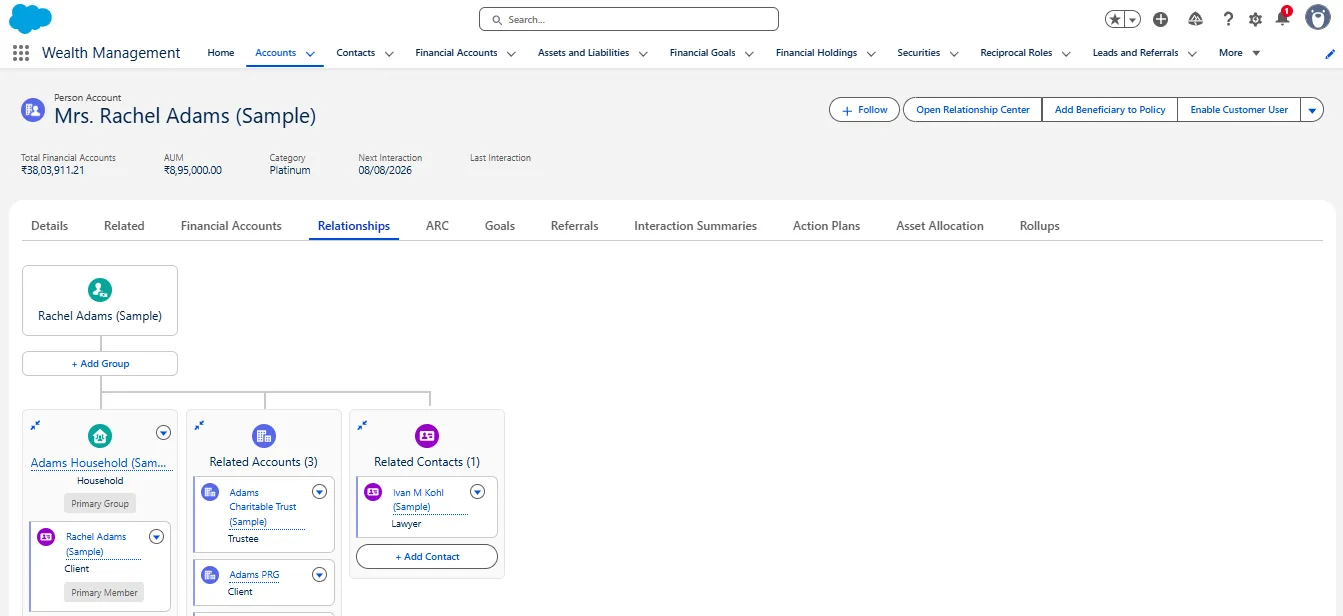Viewport: 1343px width, 616px height.
Task: Open the Asset Allocation tab
Action: pyautogui.click(x=939, y=226)
